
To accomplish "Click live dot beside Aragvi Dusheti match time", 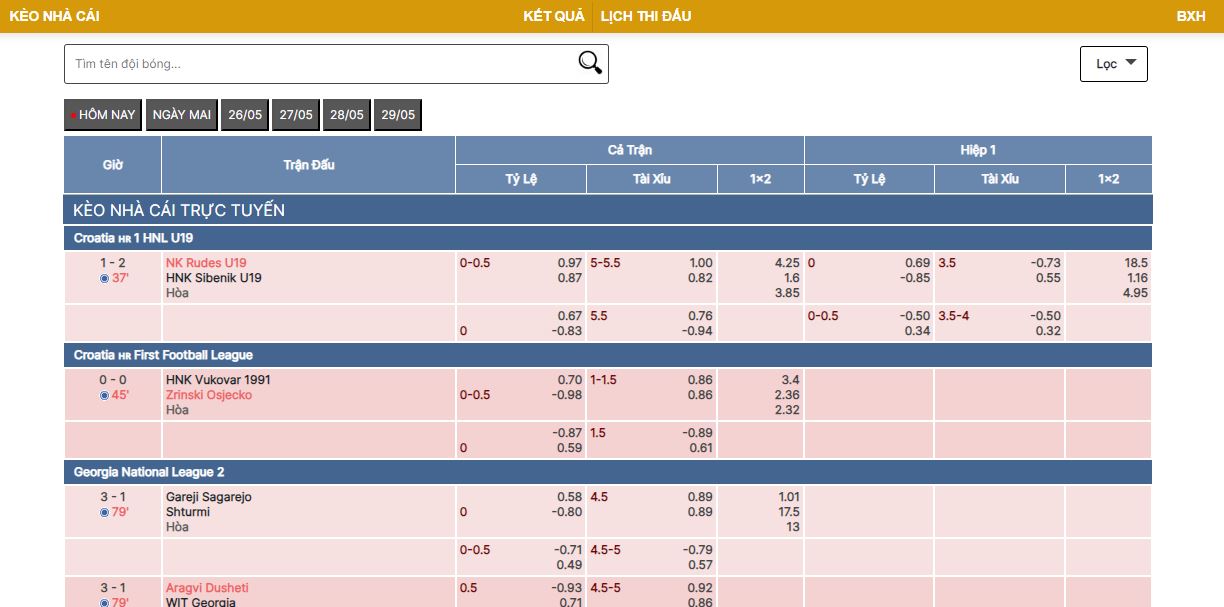I will [x=103, y=602].
